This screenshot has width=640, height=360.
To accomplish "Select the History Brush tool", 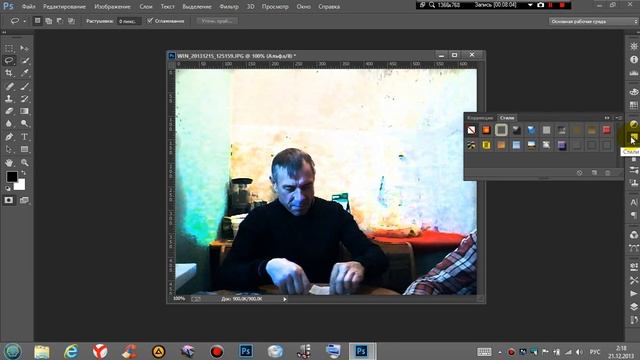I will point(24,98).
